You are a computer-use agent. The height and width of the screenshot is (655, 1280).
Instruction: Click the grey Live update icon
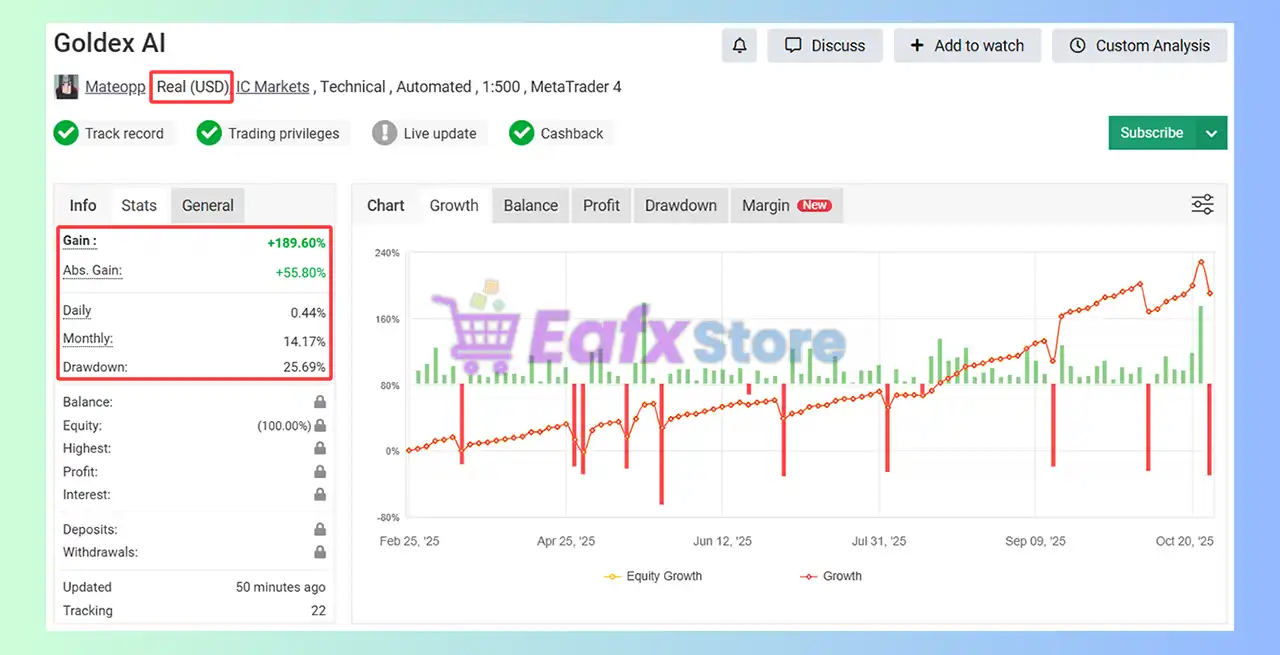[385, 132]
